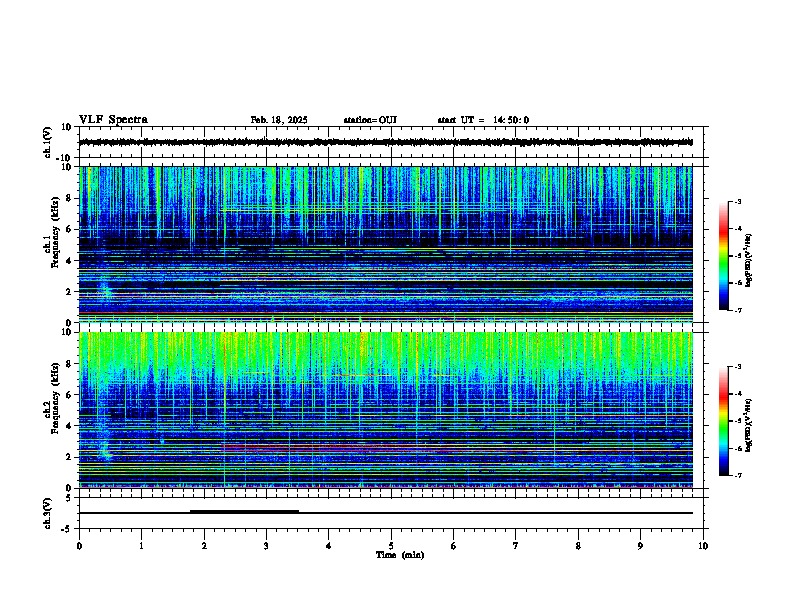Viewport: 792px width, 612px height.
Task: Click the "-7" label on ch.2 color scale
Action: click(737, 476)
